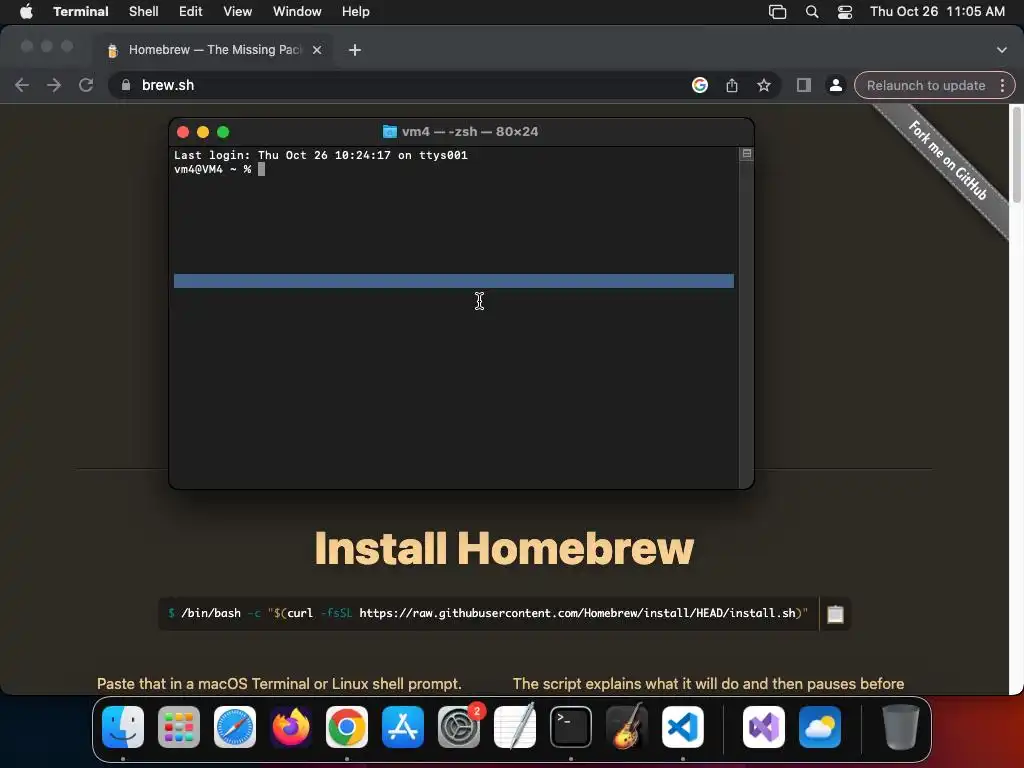The image size is (1024, 768).
Task: Reload the brew.sh page
Action: [x=86, y=85]
